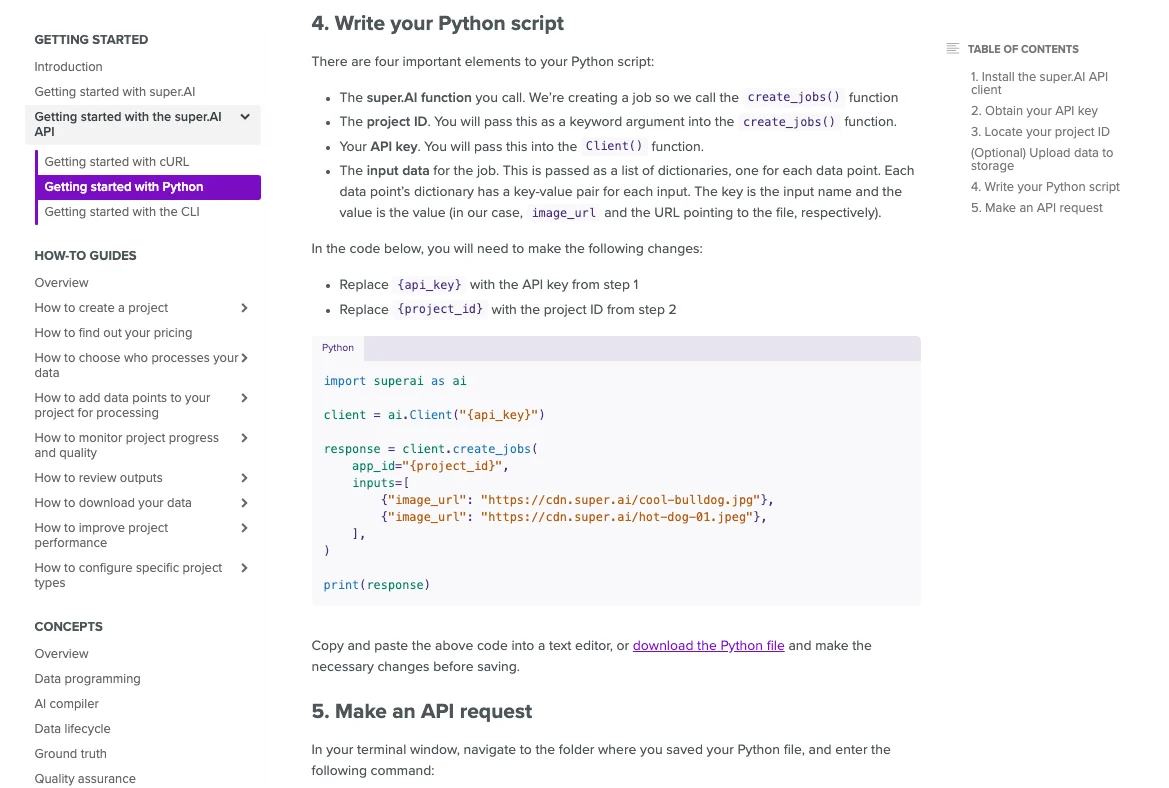Jump to 4. Write your Python script in contents

(1045, 187)
